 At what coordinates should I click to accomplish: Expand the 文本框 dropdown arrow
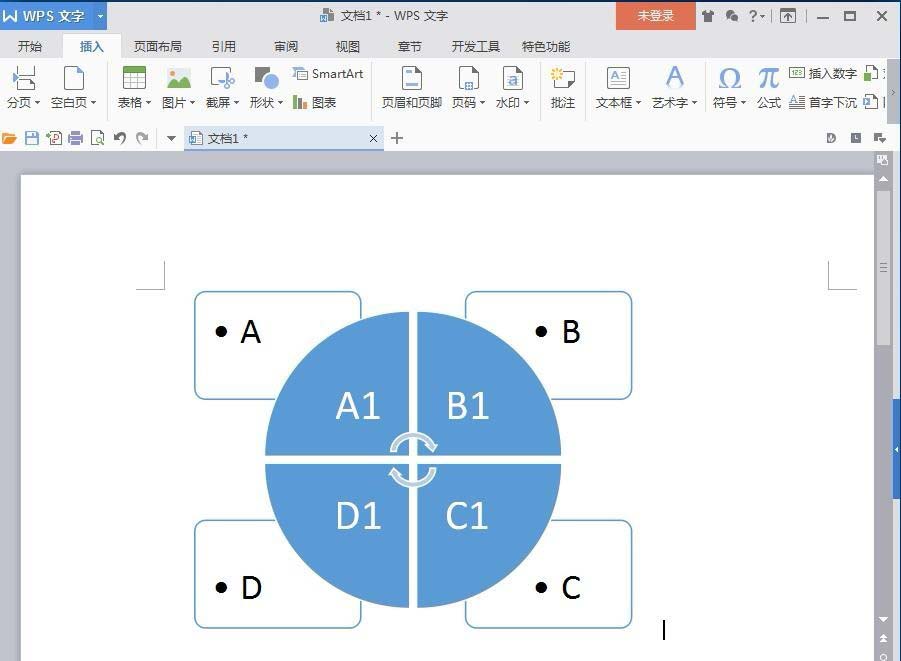pyautogui.click(x=638, y=103)
